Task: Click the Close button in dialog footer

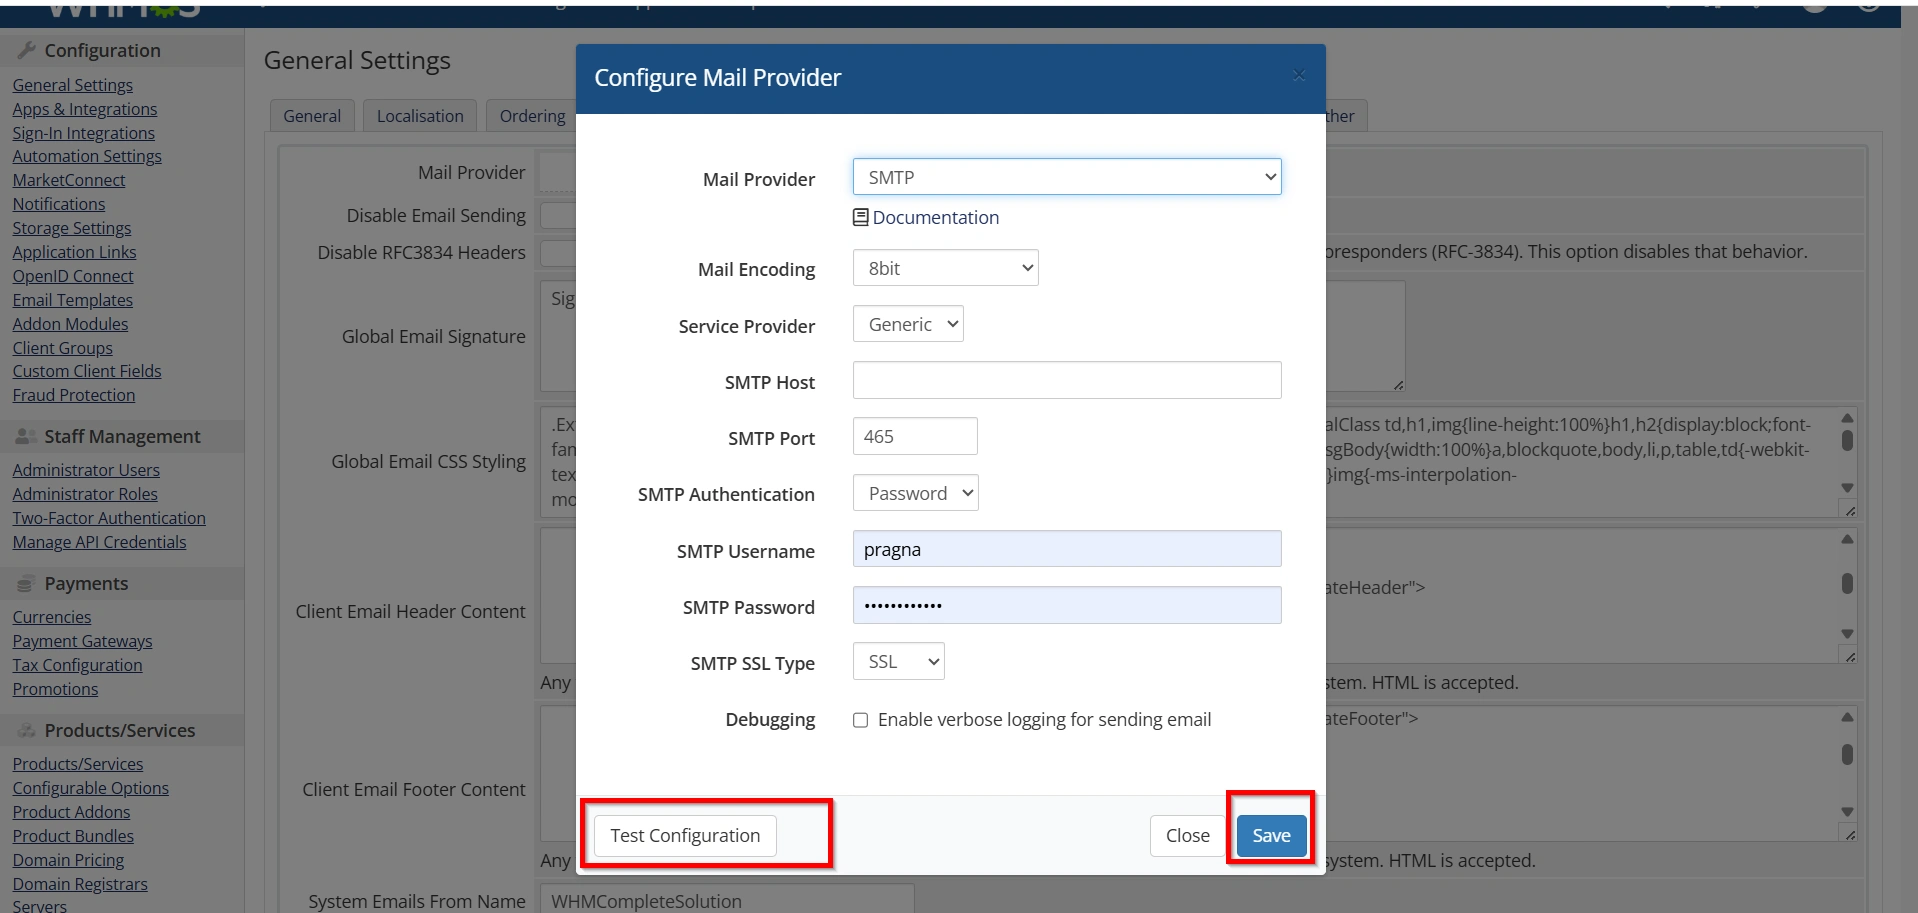Action: (x=1187, y=835)
